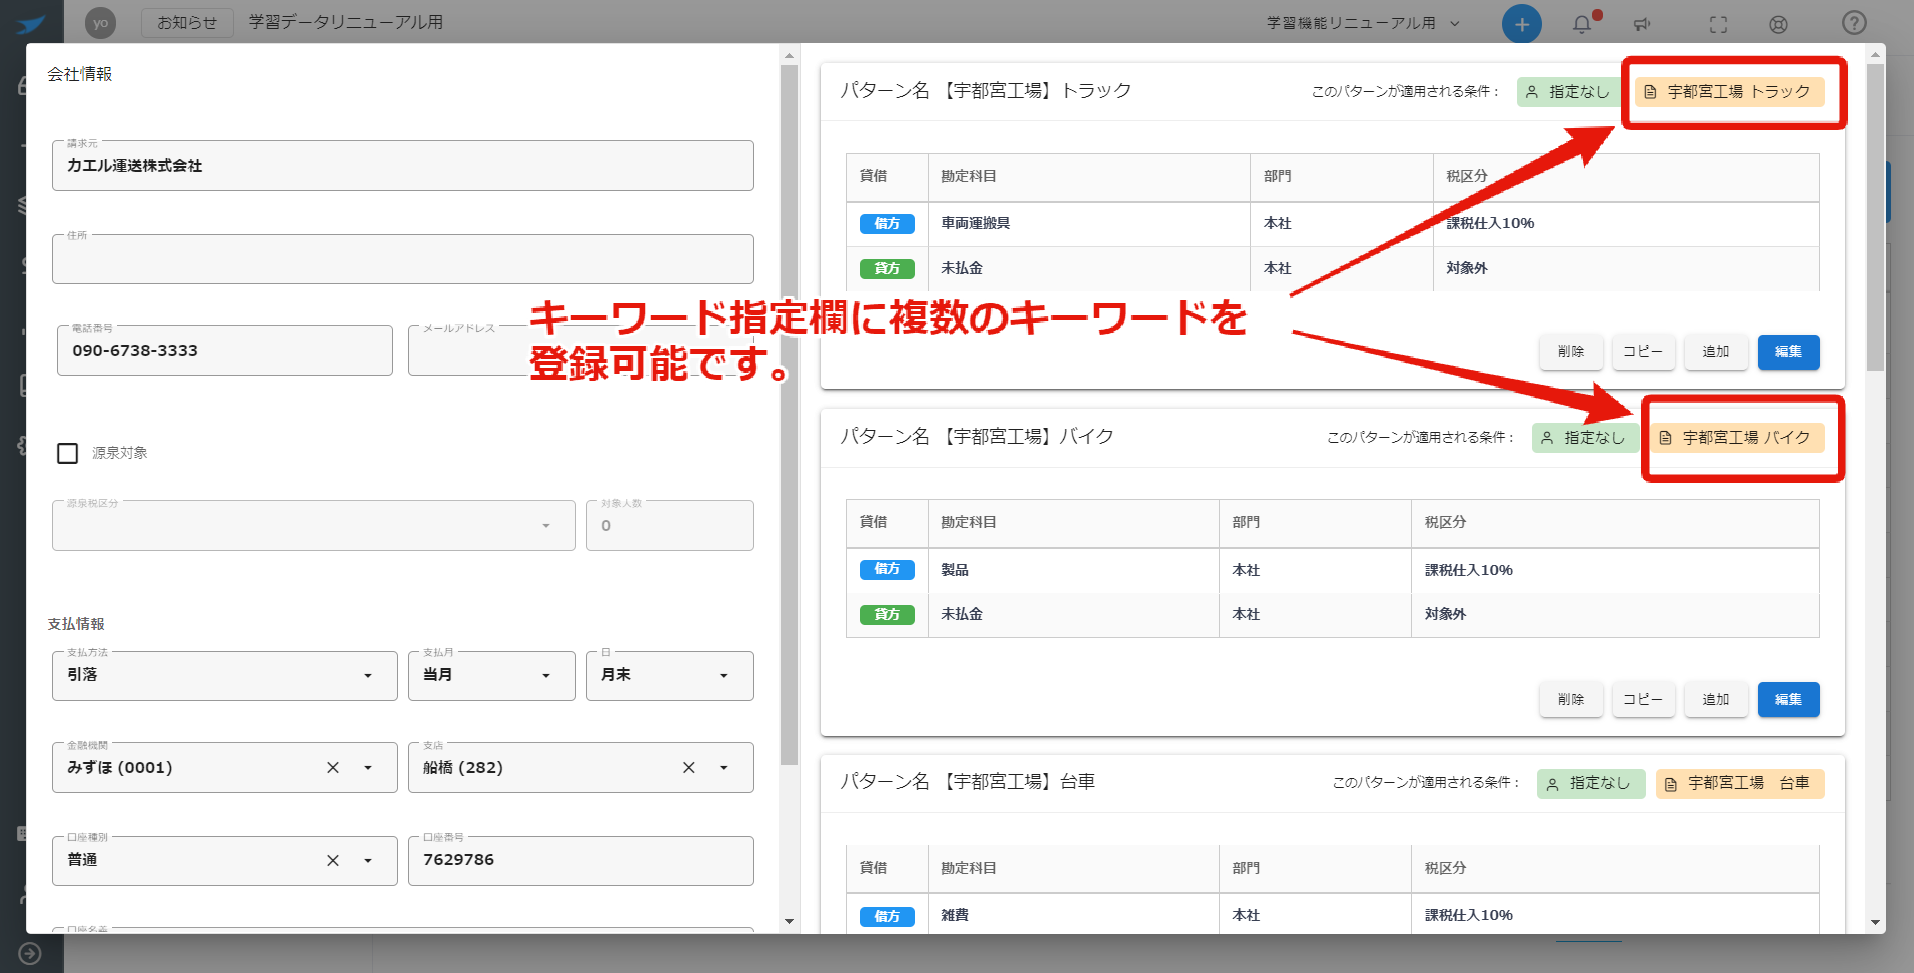
Task: Click the 口座番号 7629786 field
Action: click(580, 860)
